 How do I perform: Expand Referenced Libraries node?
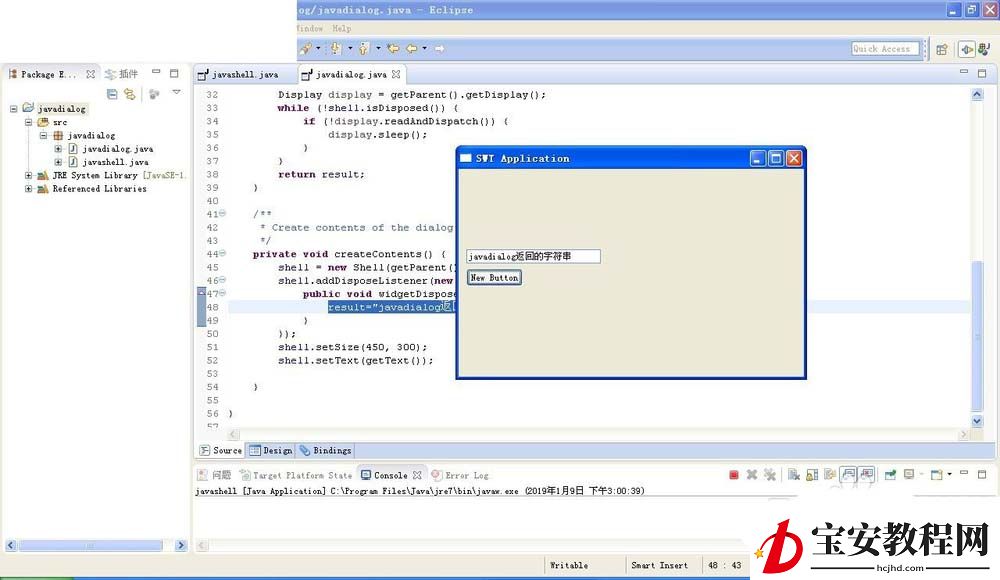click(x=29, y=189)
